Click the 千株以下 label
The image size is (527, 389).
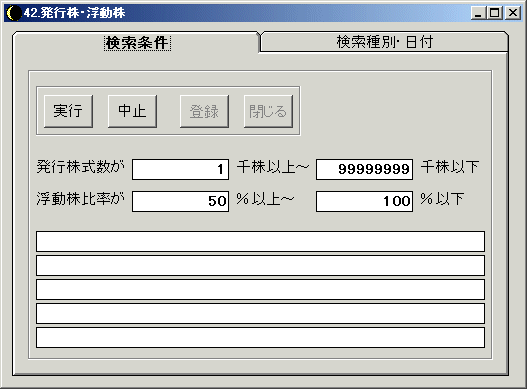[x=450, y=167]
